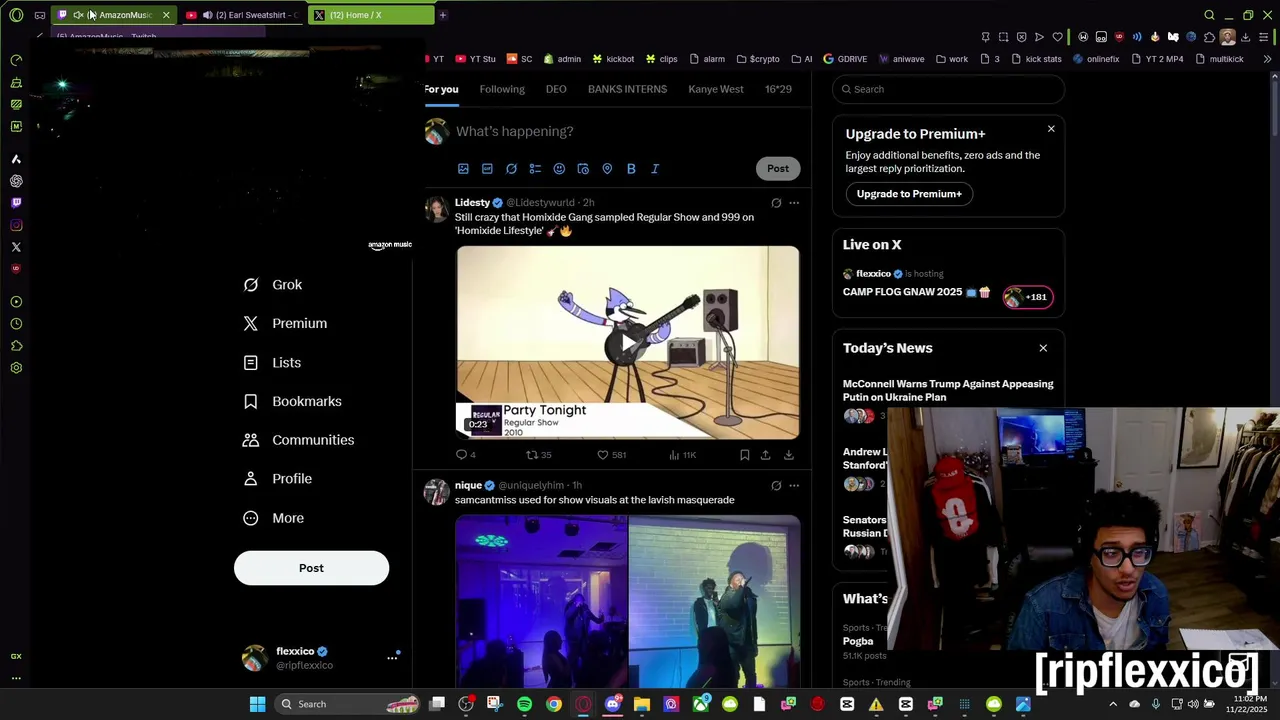Tag a location in the composer
The width and height of the screenshot is (1280, 720).
coord(607,169)
